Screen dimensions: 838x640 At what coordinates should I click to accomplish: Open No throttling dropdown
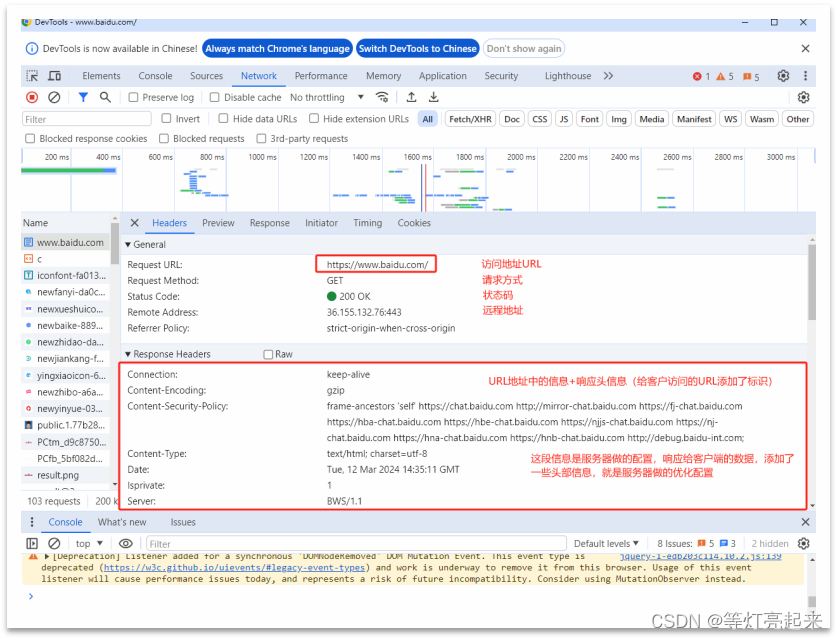pyautogui.click(x=327, y=97)
